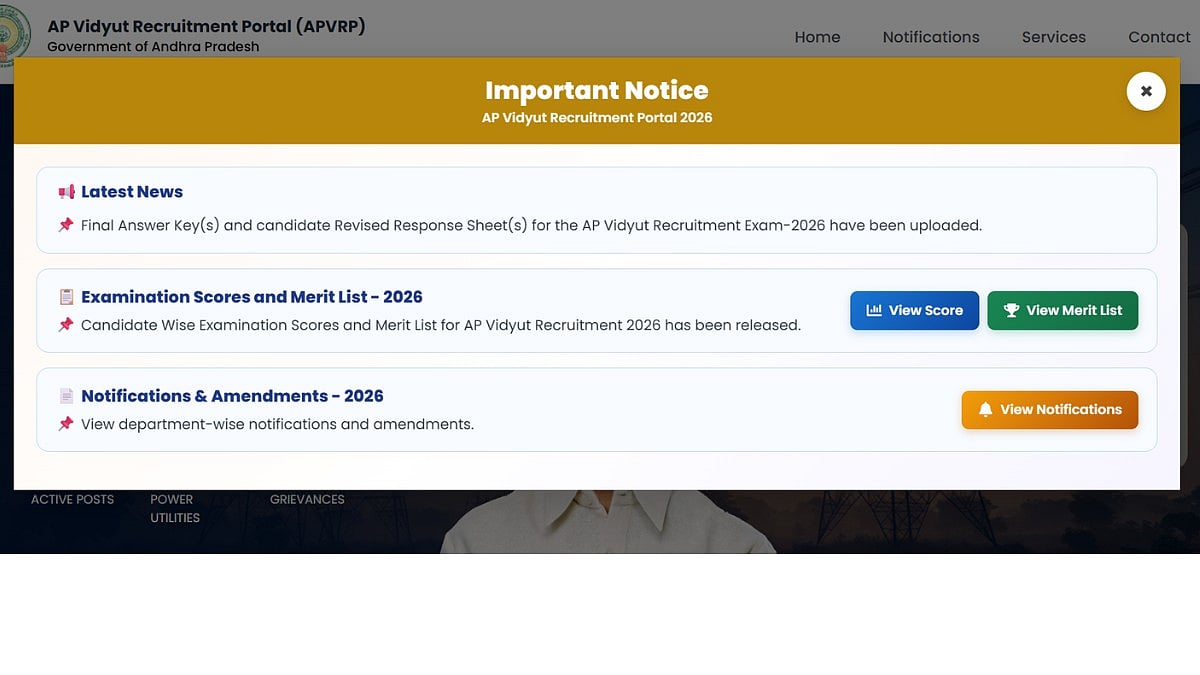The width and height of the screenshot is (1200, 675).
Task: Click the clipboard icon beside Examination Scores
Action: click(x=66, y=297)
